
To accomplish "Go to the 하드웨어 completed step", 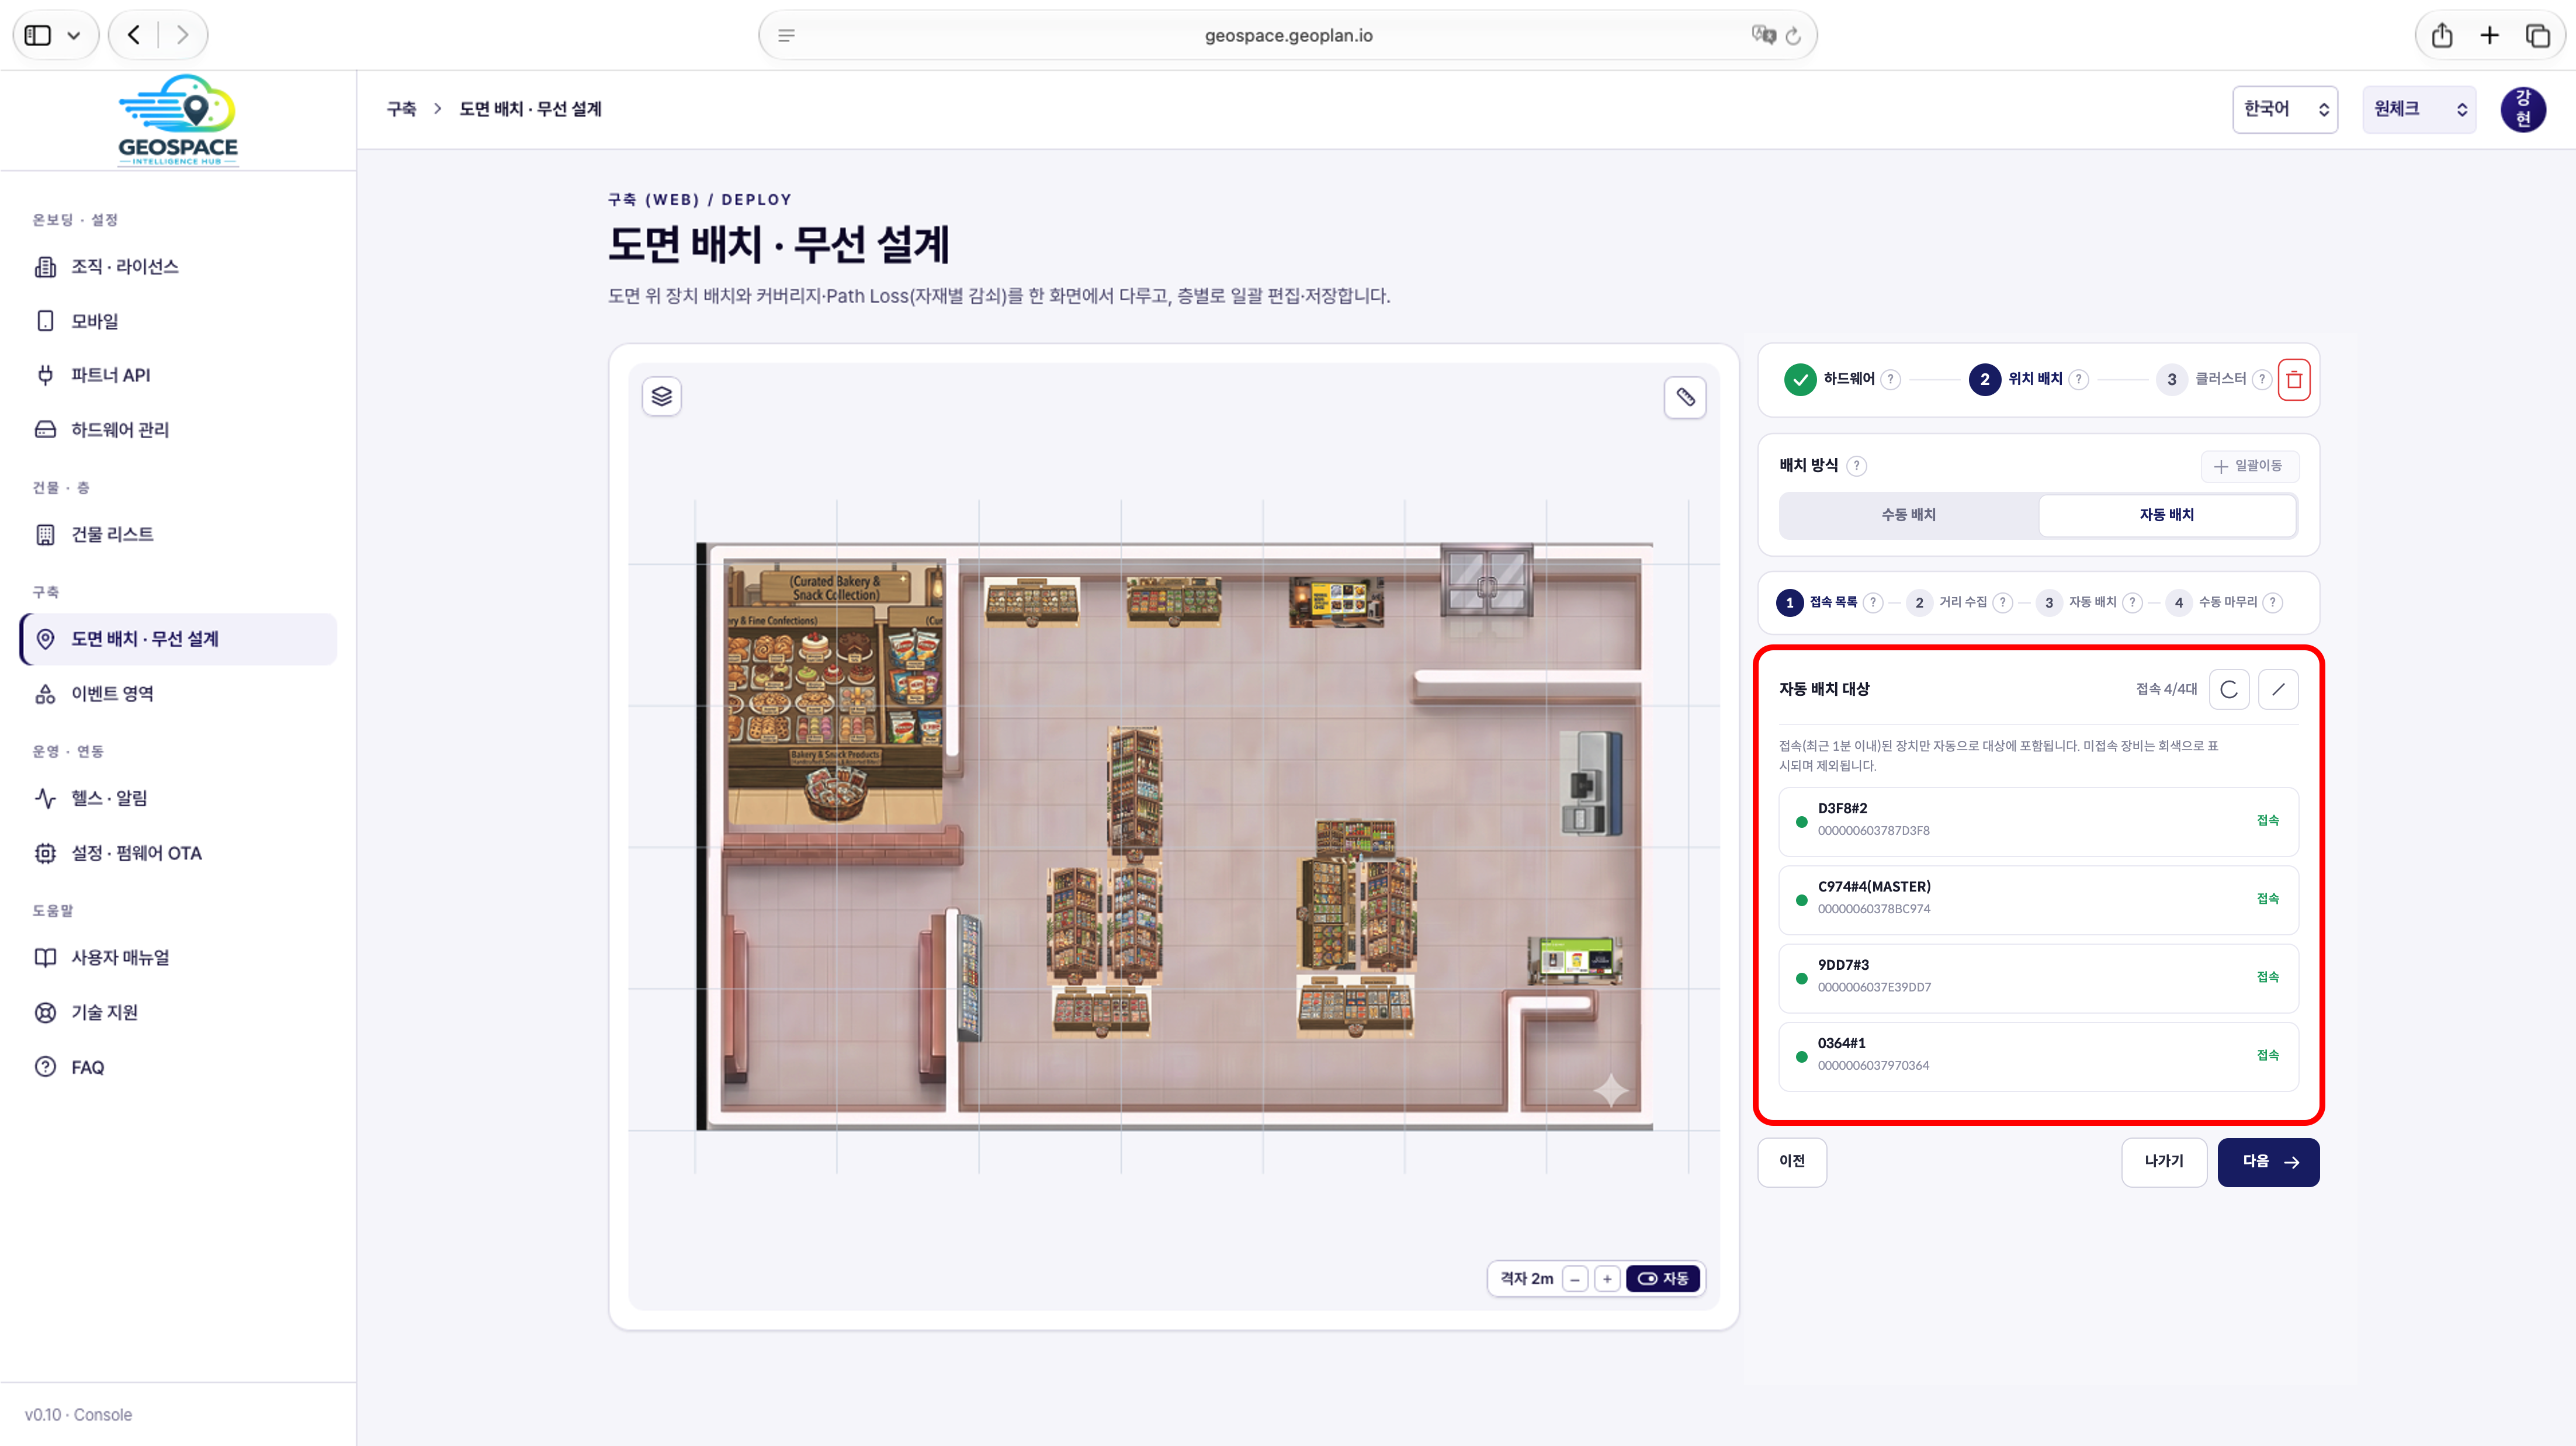I will coord(1831,380).
